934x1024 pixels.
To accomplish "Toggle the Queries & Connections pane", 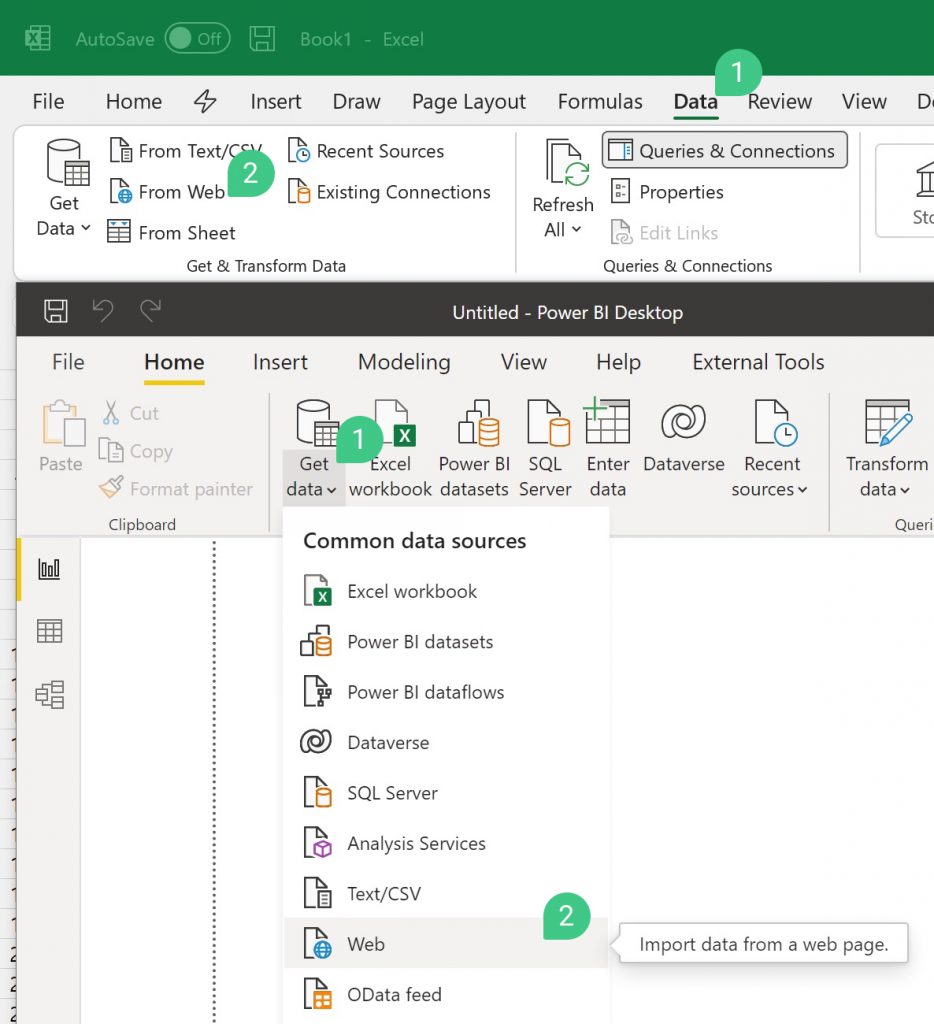I will click(x=724, y=151).
